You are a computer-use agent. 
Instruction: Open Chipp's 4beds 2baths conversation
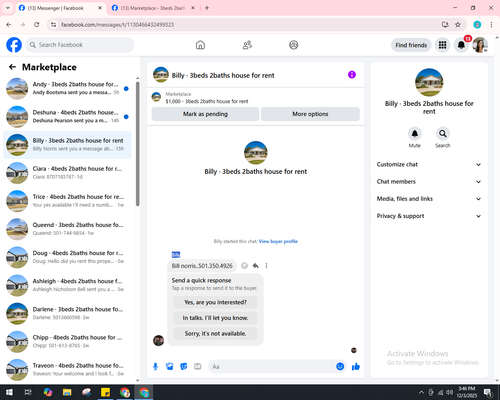click(67, 342)
